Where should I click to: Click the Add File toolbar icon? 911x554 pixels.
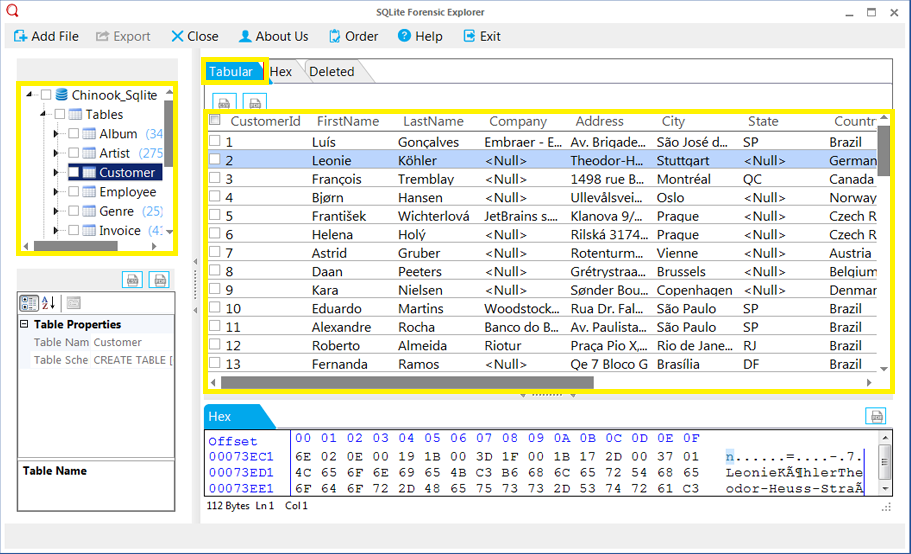pyautogui.click(x=20, y=36)
